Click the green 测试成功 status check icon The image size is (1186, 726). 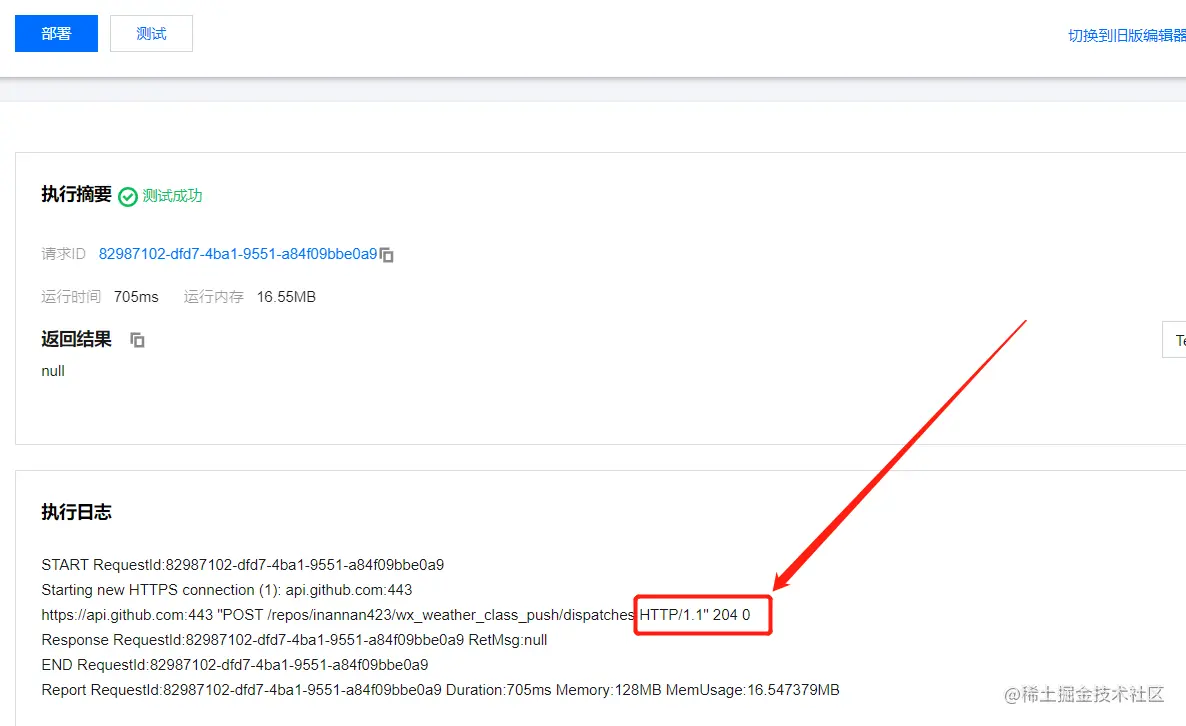click(128, 197)
